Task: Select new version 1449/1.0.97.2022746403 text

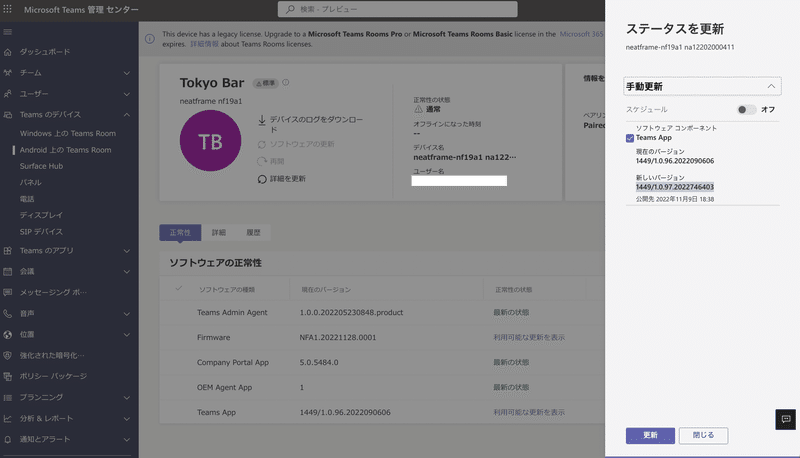Action: point(674,187)
